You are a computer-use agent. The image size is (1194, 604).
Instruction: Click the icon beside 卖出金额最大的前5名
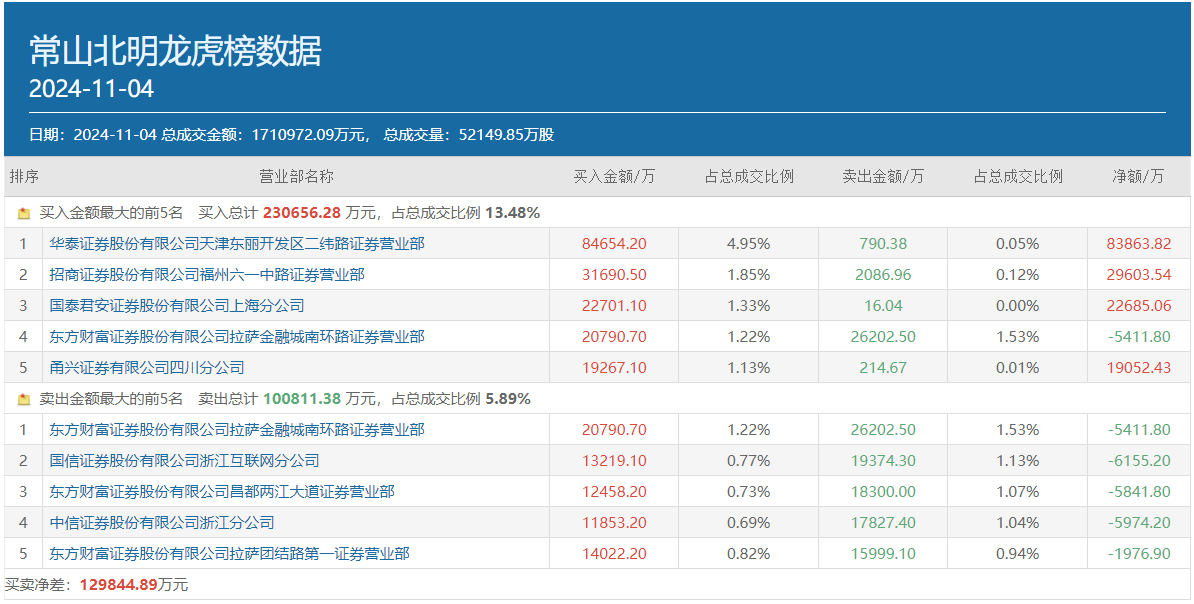pyautogui.click(x=24, y=399)
